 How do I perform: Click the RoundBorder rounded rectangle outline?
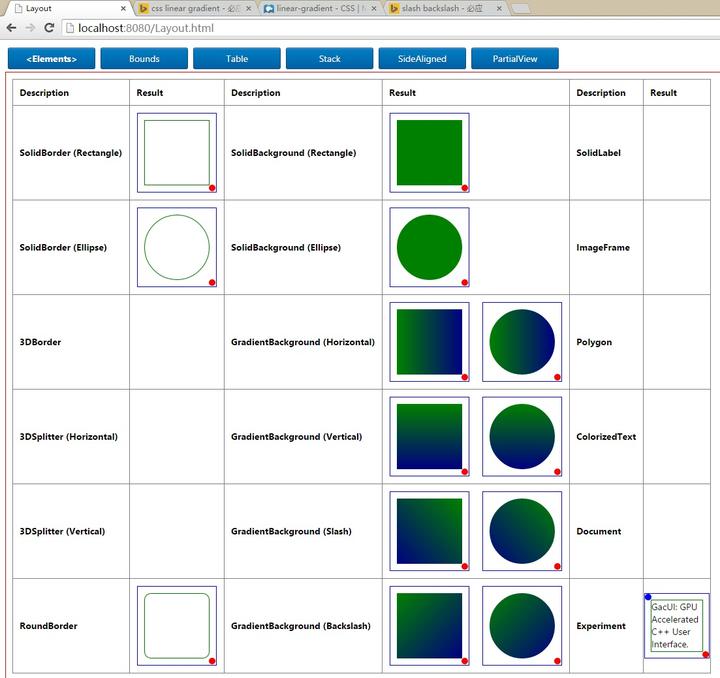[x=177, y=626]
